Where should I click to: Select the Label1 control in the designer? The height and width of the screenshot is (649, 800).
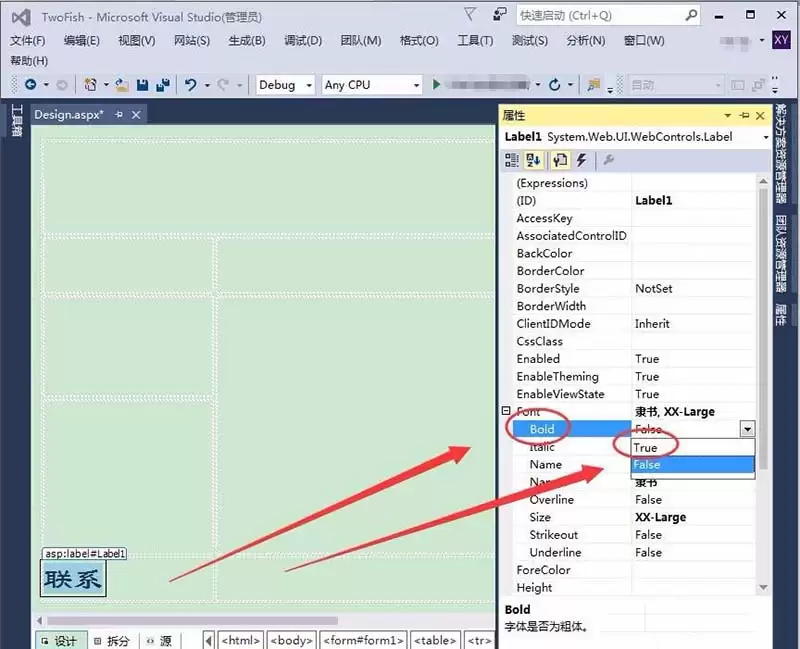tap(71, 578)
